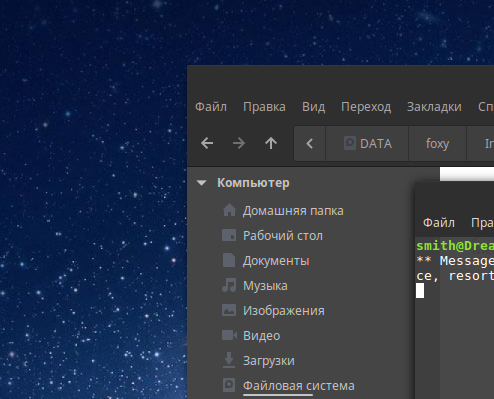Show earlier path segments with the path bar chevron
Viewport: 494px width, 399px height.
(310, 144)
